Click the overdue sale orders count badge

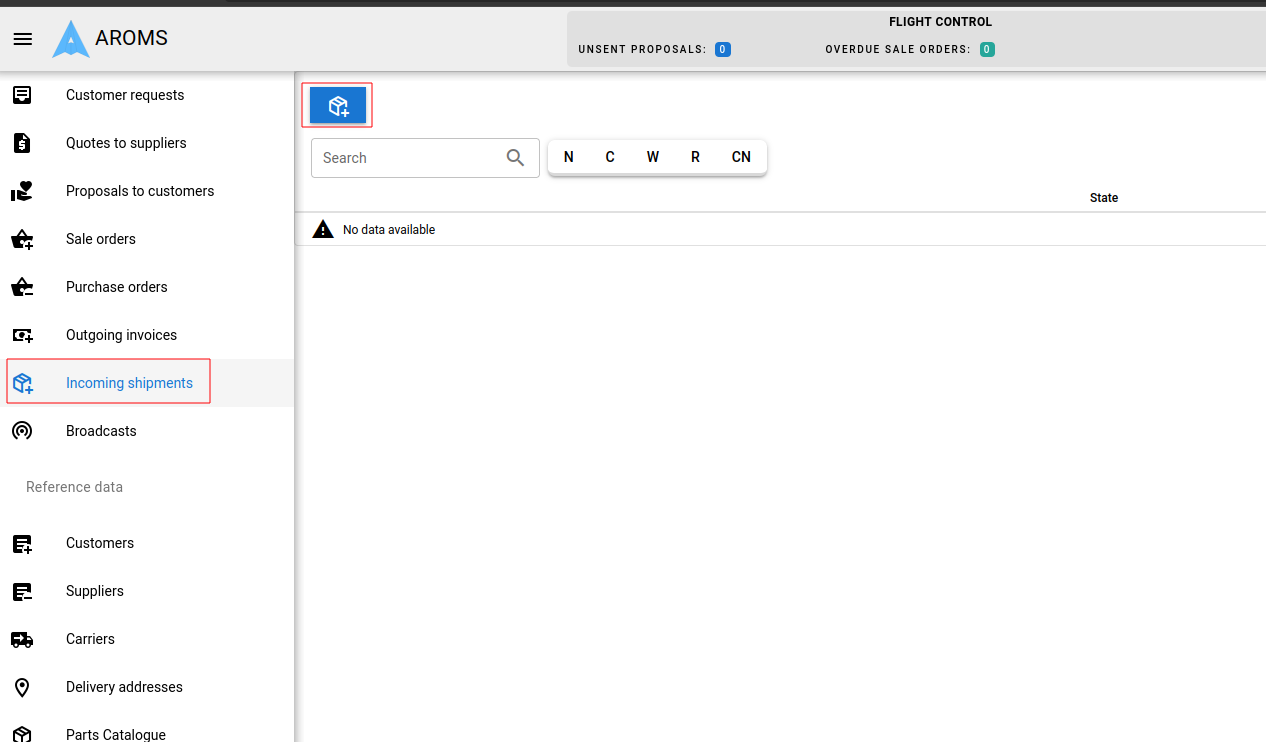[x=986, y=49]
